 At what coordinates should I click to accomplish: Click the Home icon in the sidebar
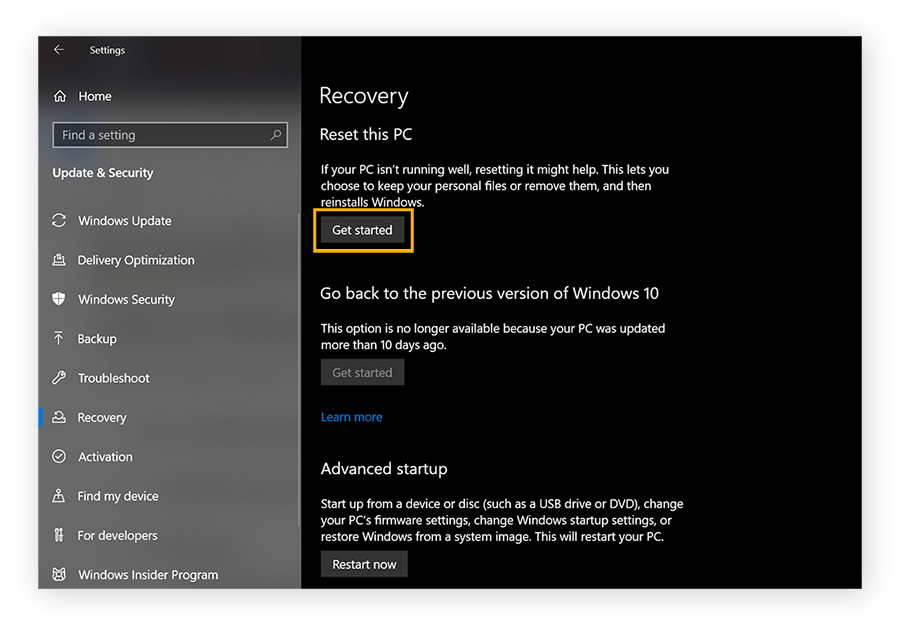click(x=59, y=96)
